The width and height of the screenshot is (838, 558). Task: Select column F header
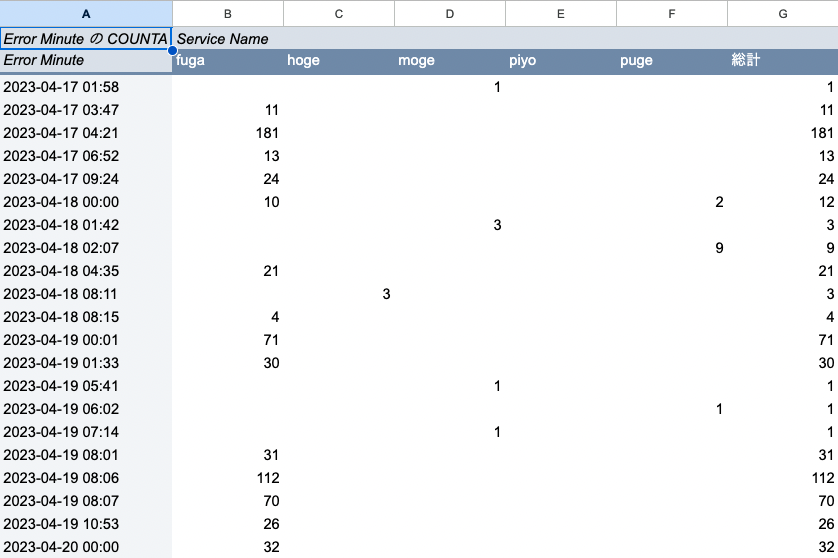tap(672, 14)
